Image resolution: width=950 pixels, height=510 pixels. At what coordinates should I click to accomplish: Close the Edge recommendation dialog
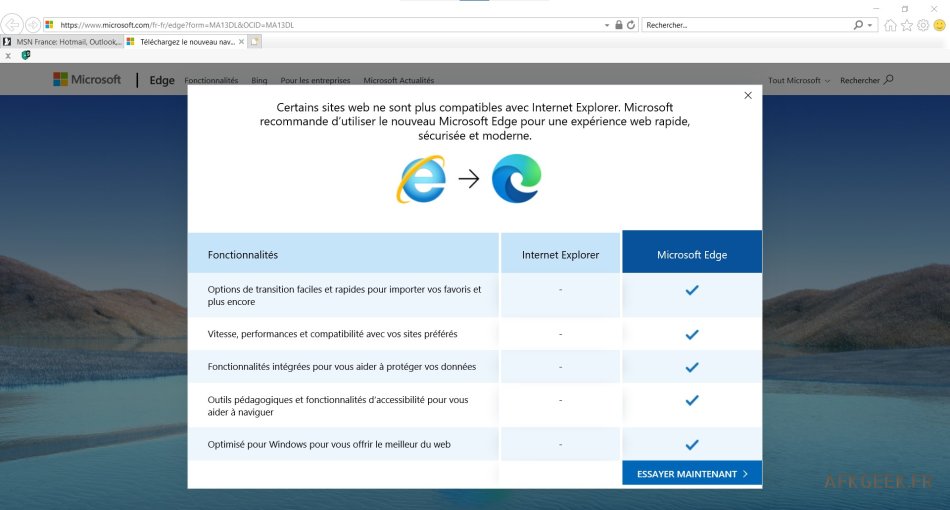point(748,95)
